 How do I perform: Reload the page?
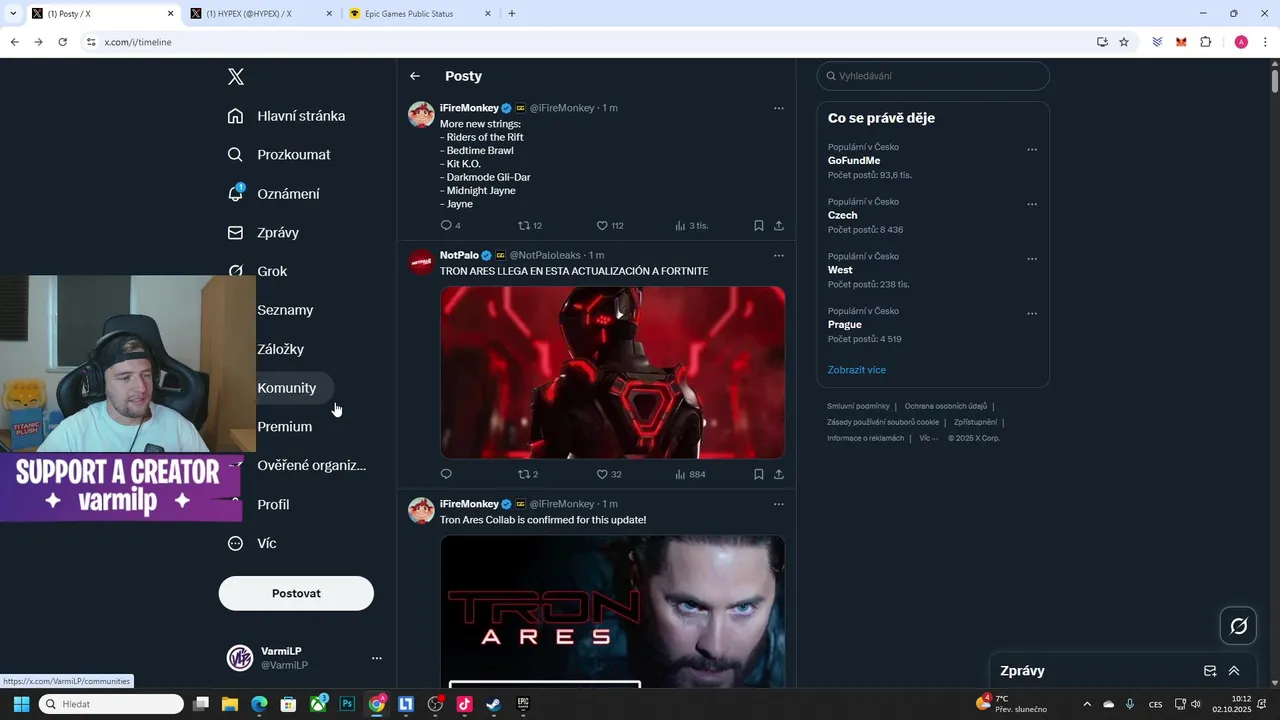62,42
